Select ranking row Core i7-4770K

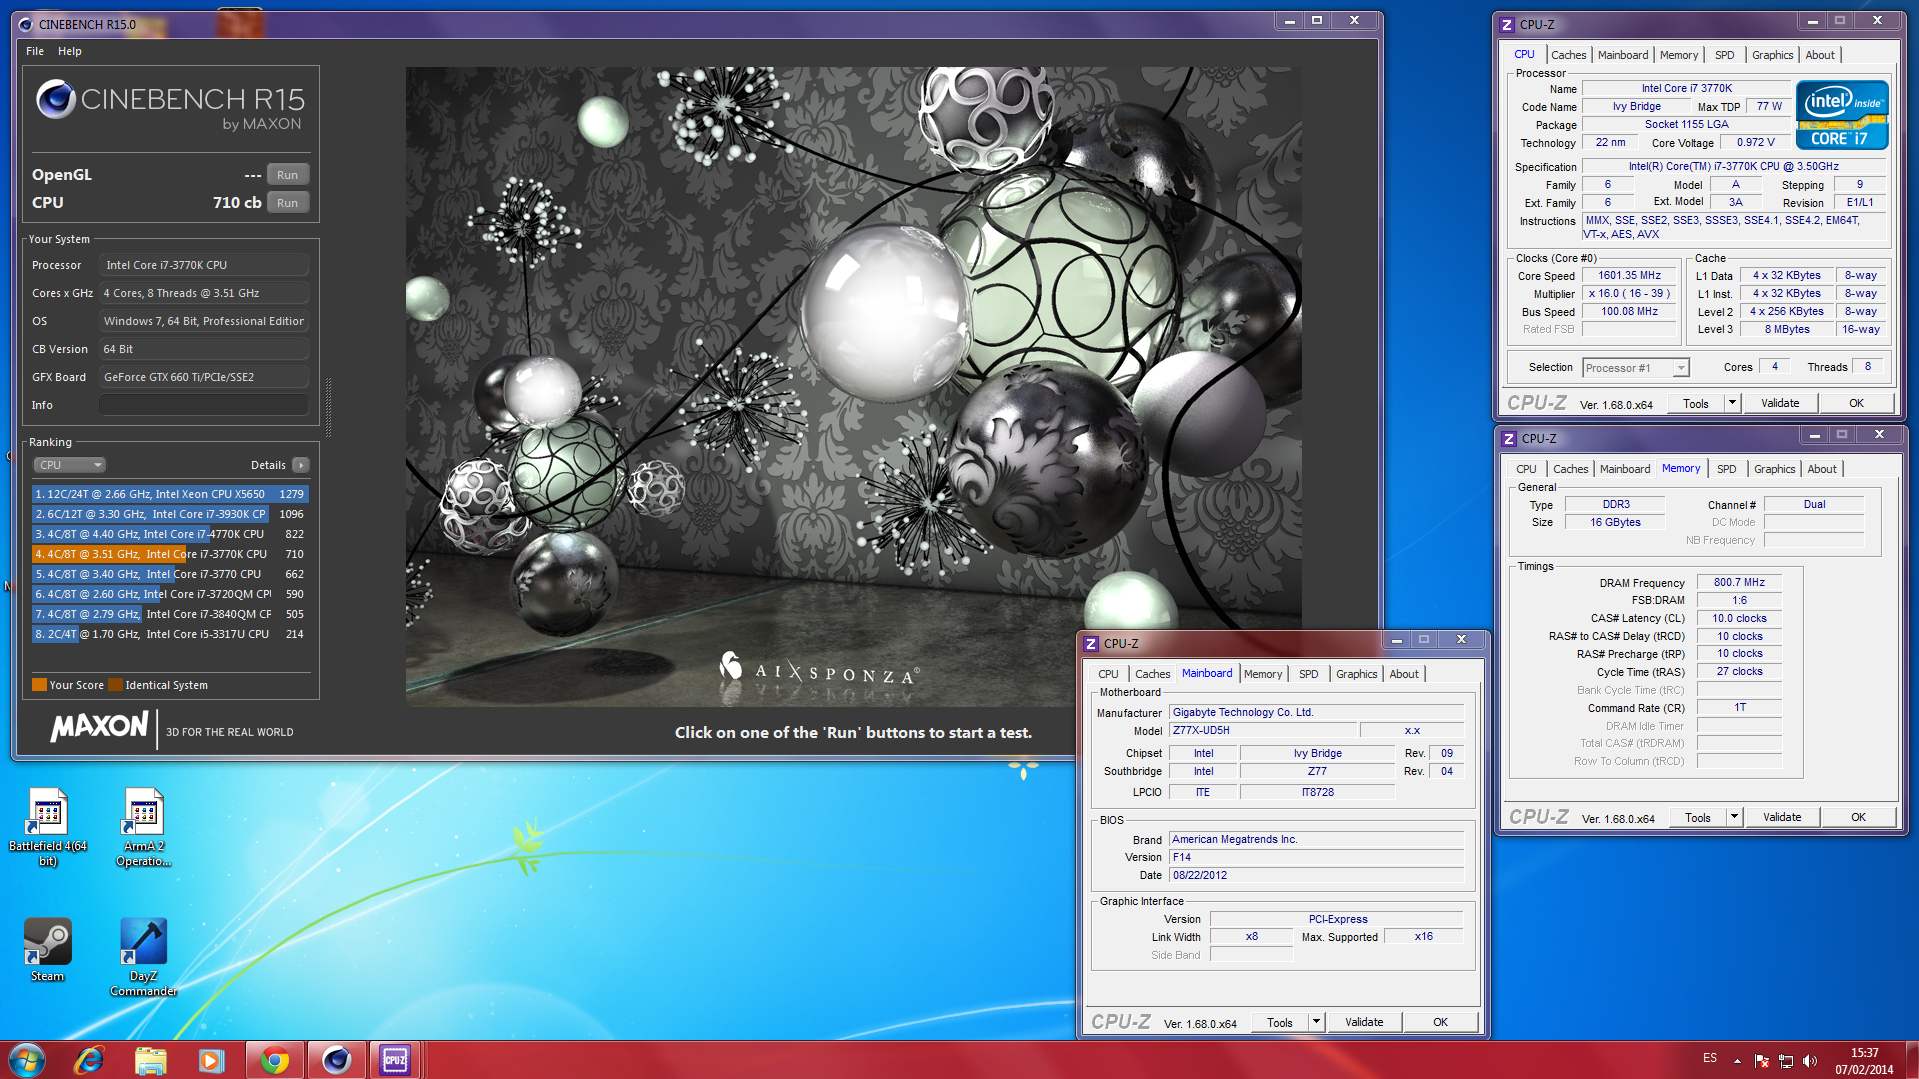[x=170, y=534]
